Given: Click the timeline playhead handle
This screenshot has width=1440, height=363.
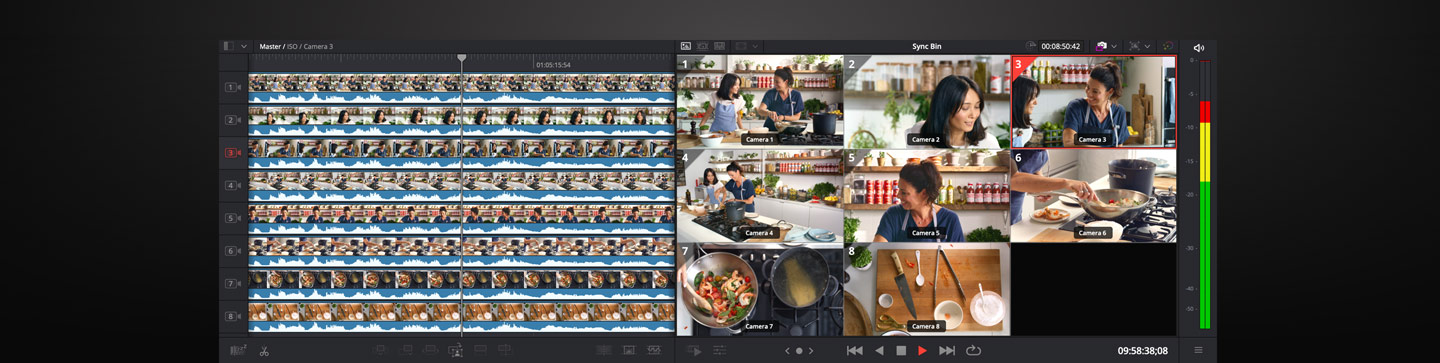Looking at the screenshot, I should pyautogui.click(x=461, y=58).
